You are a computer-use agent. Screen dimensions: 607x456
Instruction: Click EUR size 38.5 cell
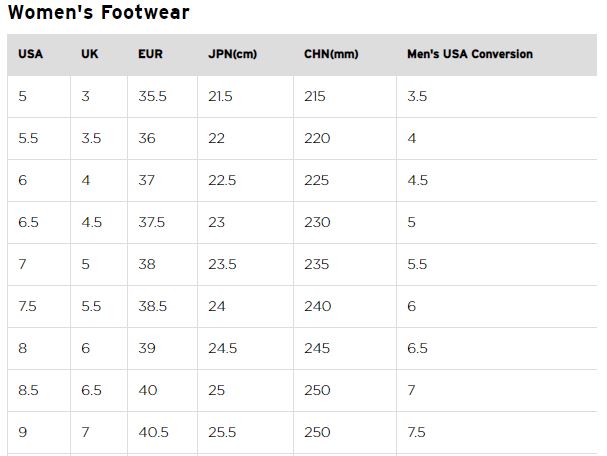click(x=163, y=307)
